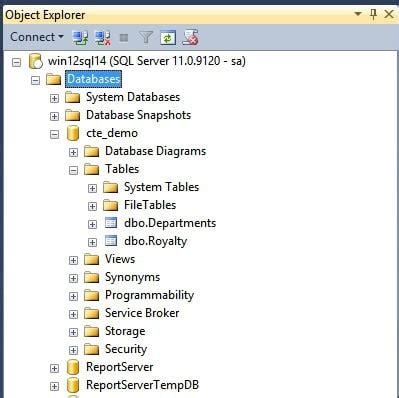Expand the Database Snapshots node
The height and width of the screenshot is (398, 399).
coord(54,116)
